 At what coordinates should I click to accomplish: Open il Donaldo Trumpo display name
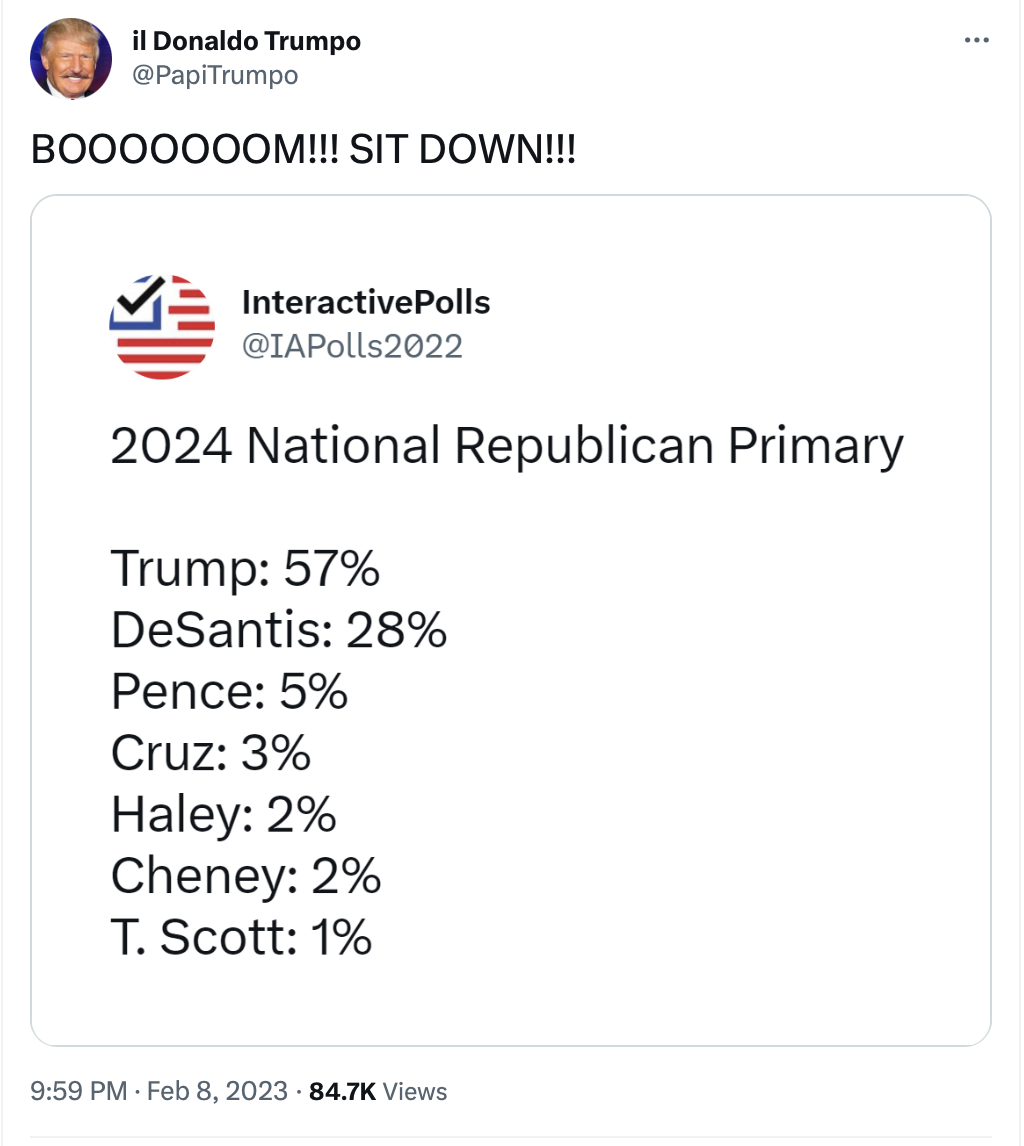click(246, 41)
